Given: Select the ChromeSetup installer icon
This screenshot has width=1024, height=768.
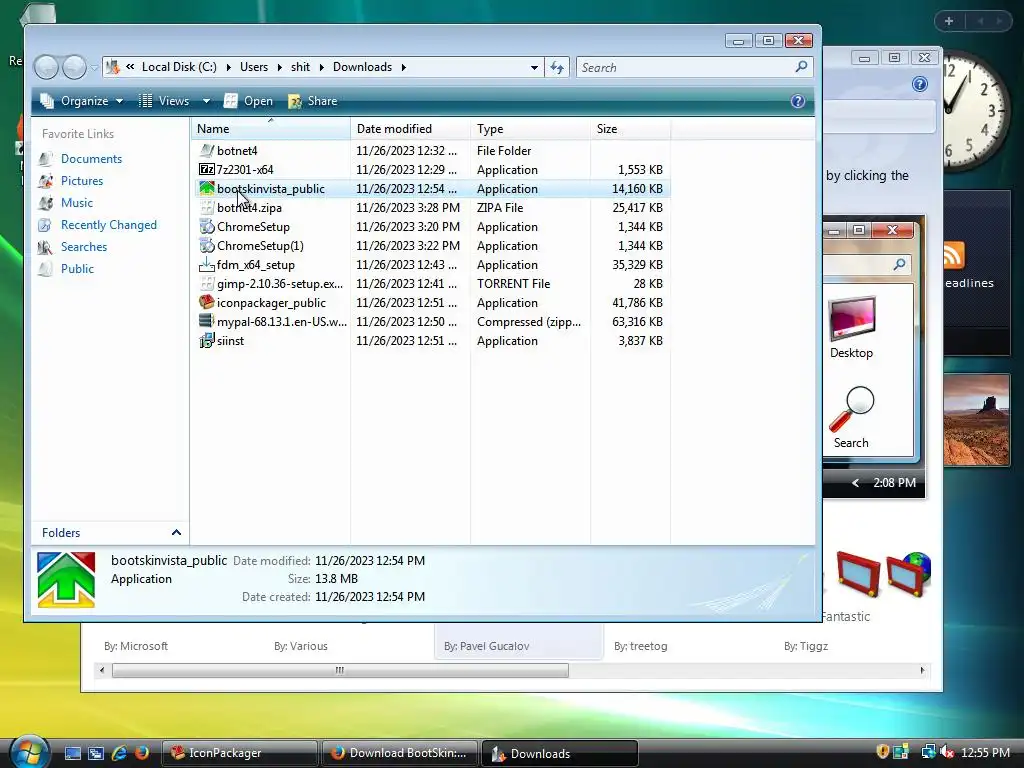Looking at the screenshot, I should [207, 227].
